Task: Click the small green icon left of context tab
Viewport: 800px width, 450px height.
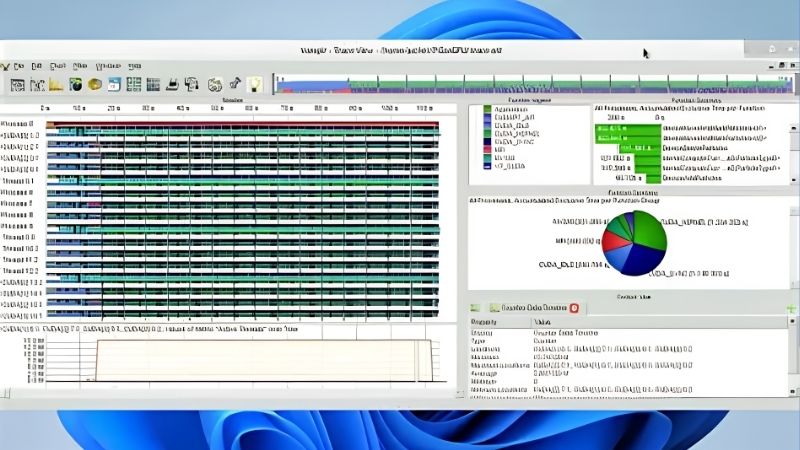Action: point(475,308)
